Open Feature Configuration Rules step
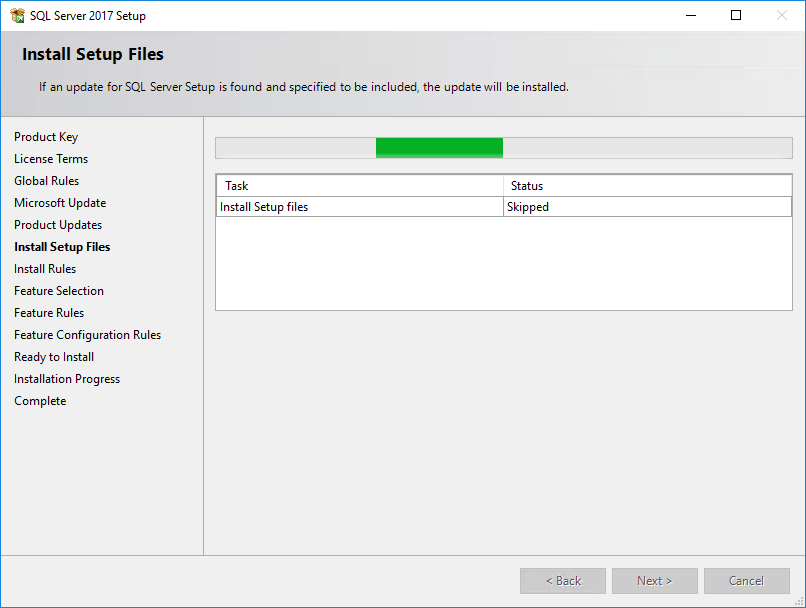806x608 pixels. click(x=87, y=335)
